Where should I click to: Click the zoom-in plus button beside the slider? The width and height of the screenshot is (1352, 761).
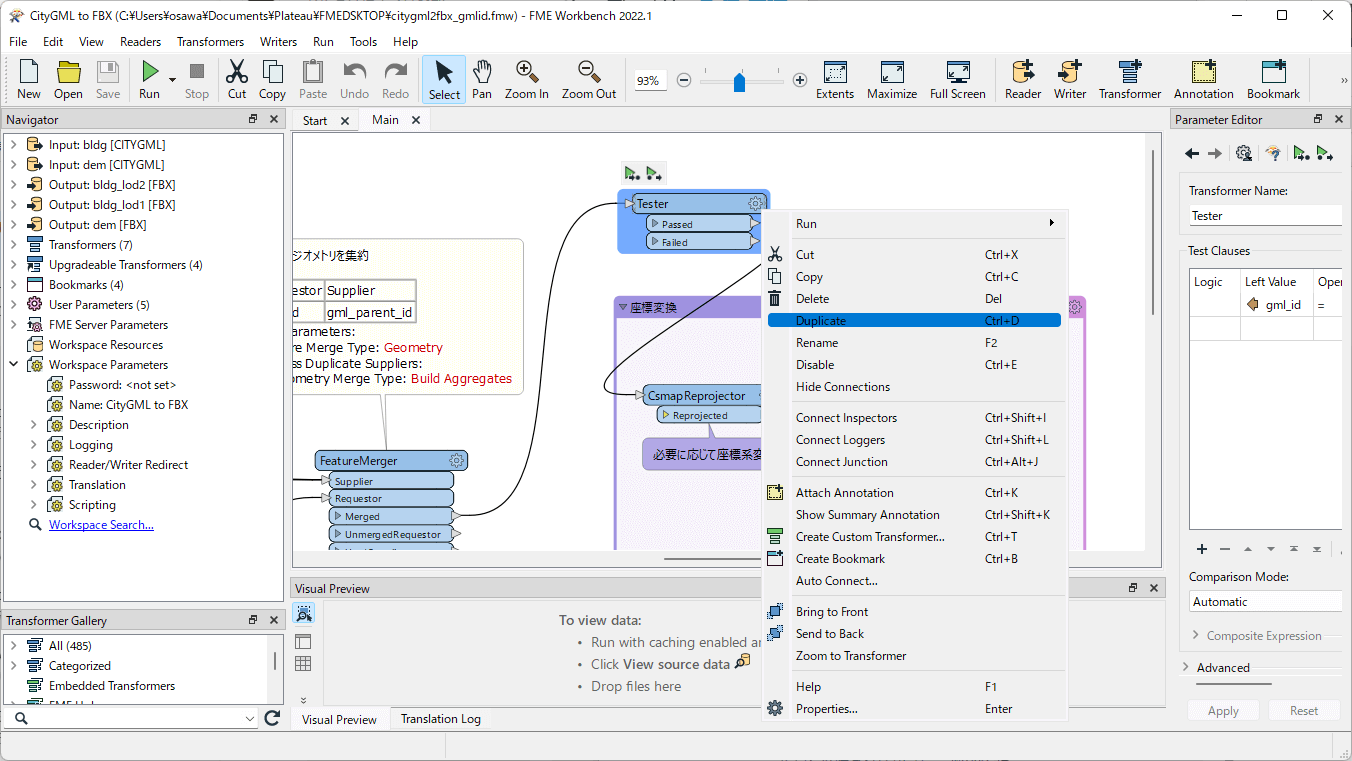800,80
